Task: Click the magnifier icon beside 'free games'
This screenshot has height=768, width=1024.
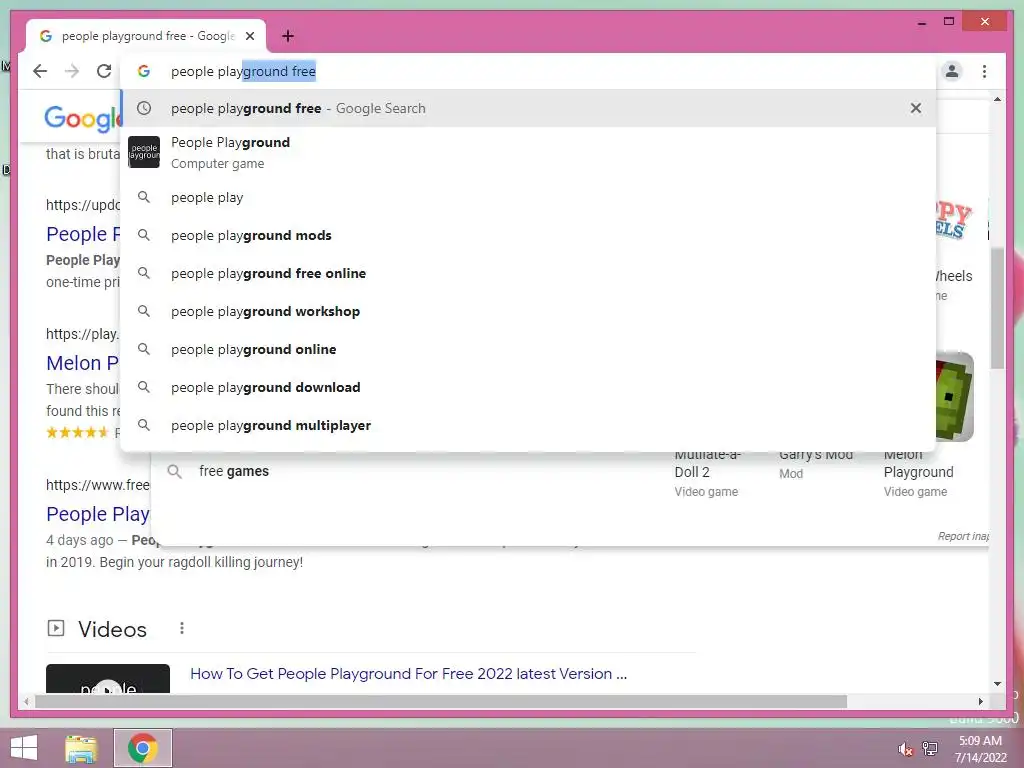Action: [x=174, y=472]
